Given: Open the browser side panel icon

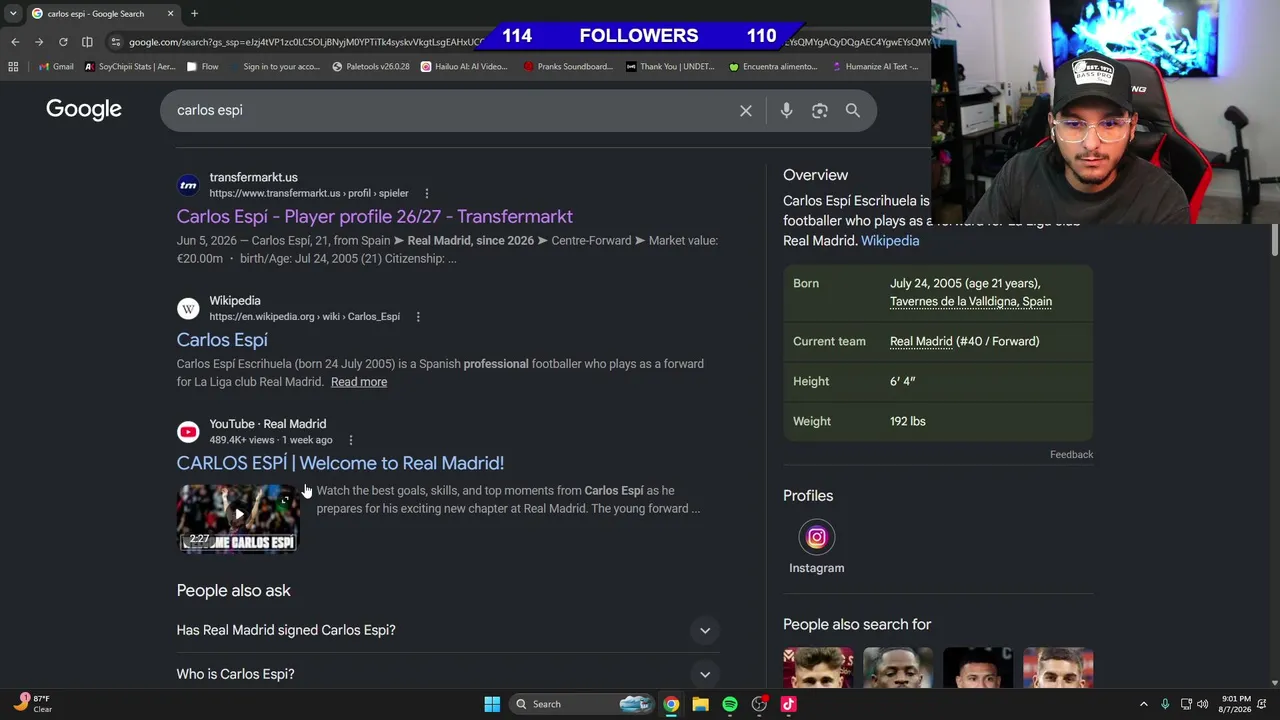Looking at the screenshot, I should pos(87,42).
